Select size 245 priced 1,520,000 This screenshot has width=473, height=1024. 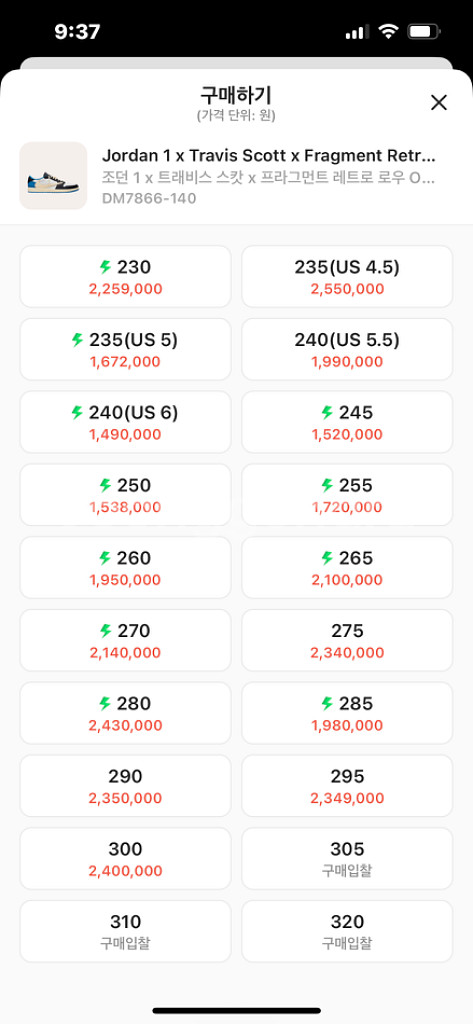point(347,422)
